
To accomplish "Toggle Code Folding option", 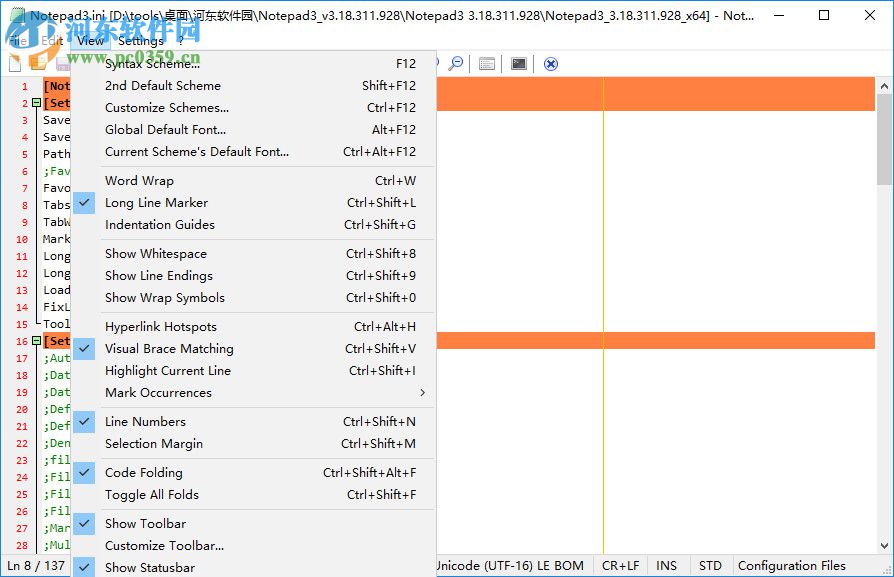I will [254, 472].
